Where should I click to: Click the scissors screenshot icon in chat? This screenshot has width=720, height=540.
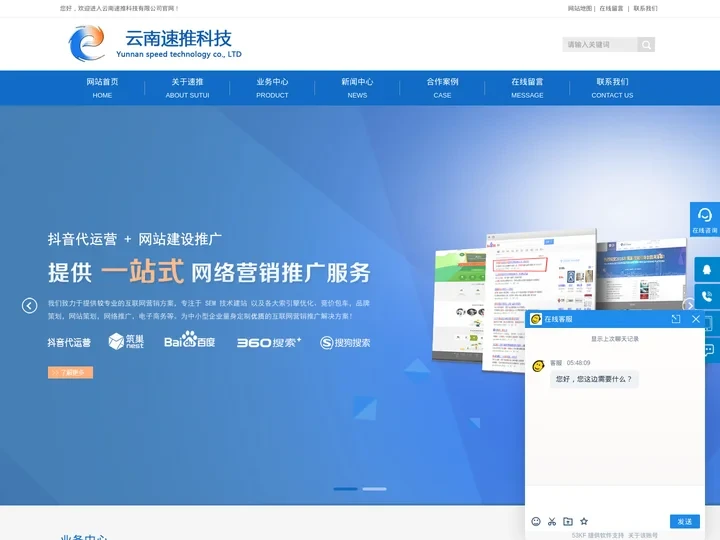[x=552, y=521]
